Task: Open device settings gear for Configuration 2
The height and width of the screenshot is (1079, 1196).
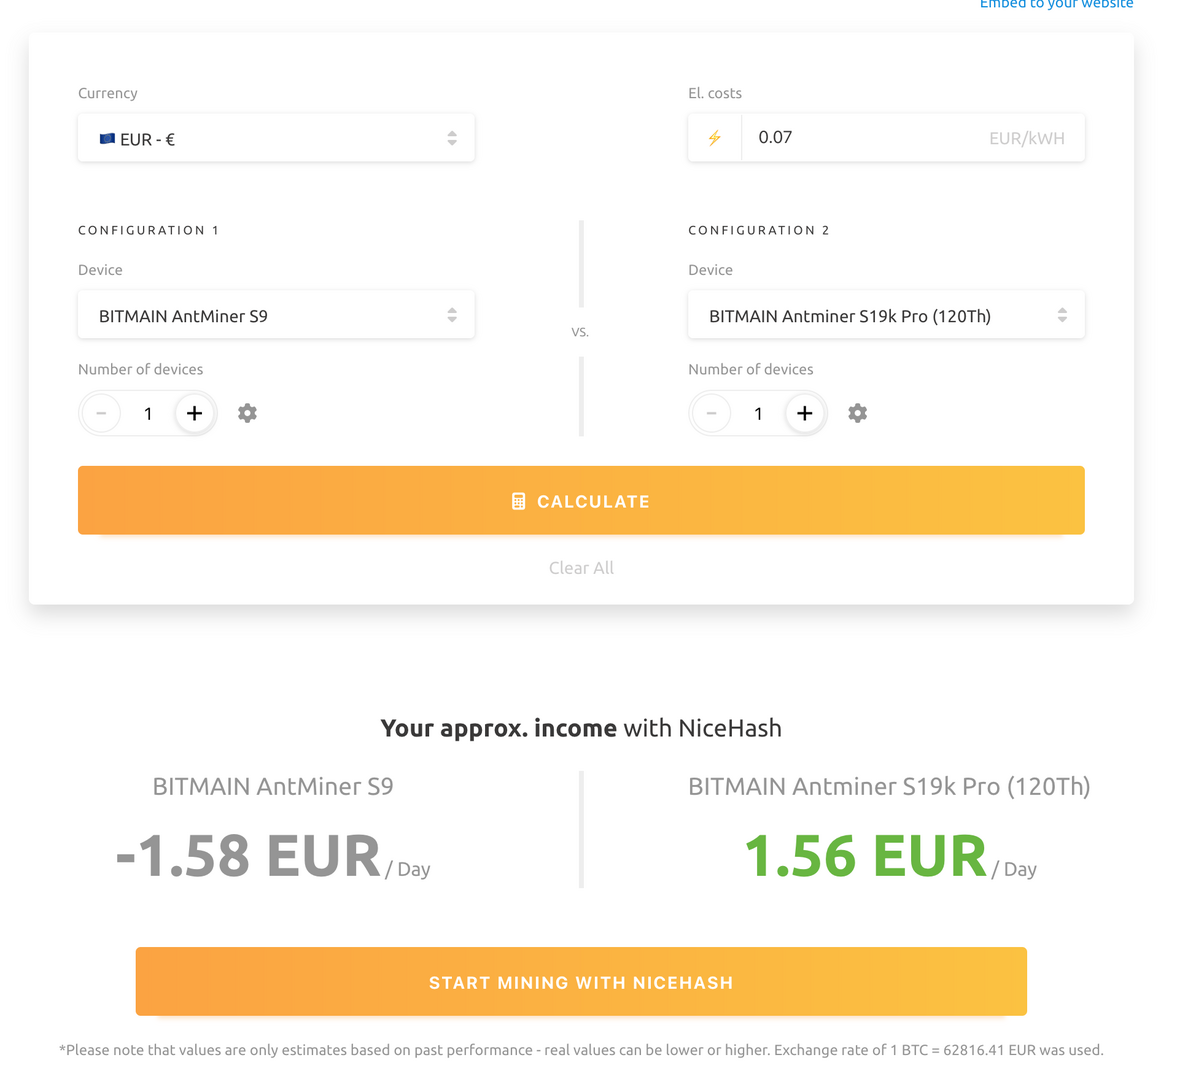Action: [x=857, y=413]
